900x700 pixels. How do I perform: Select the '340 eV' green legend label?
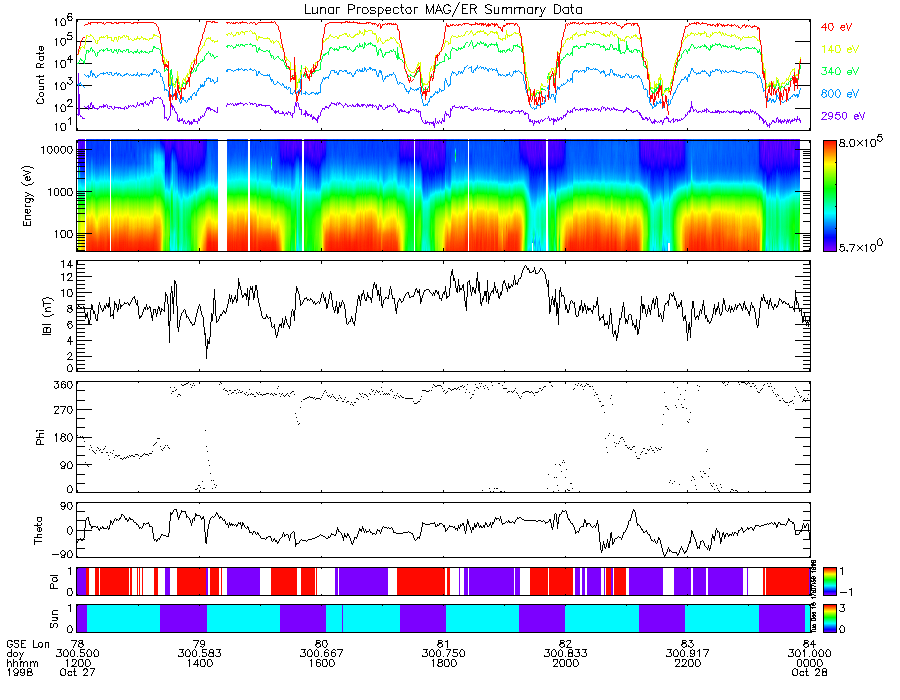tap(840, 71)
